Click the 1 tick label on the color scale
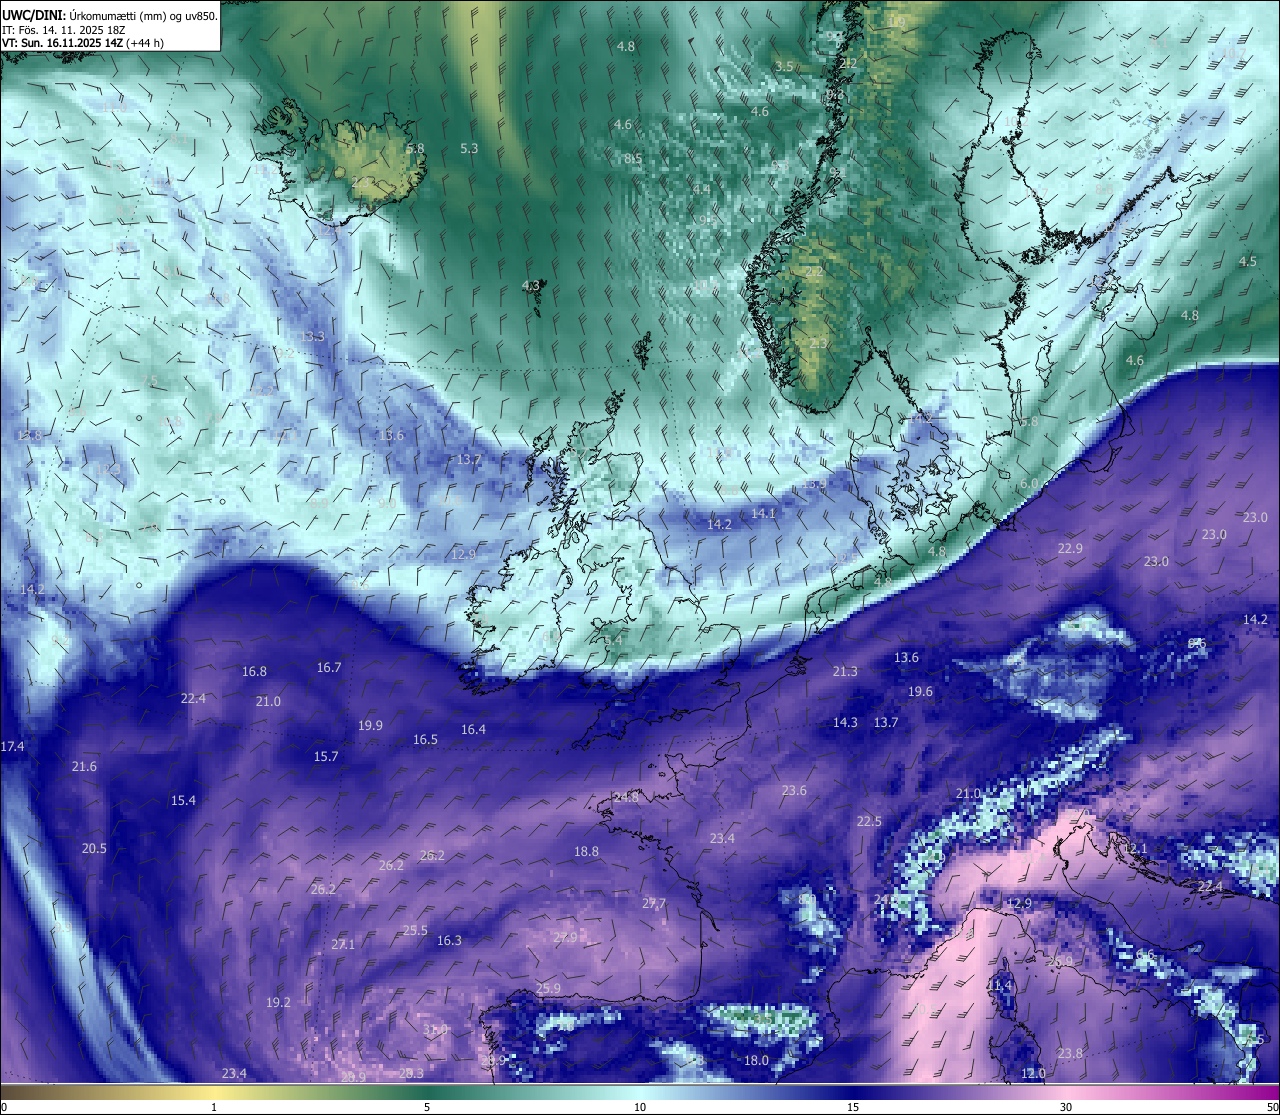This screenshot has height=1115, width=1280. [x=214, y=1107]
